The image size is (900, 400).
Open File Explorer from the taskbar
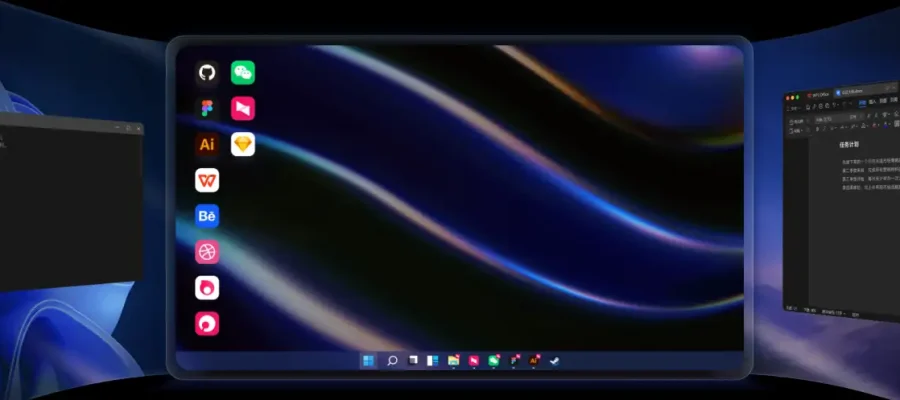coord(453,361)
